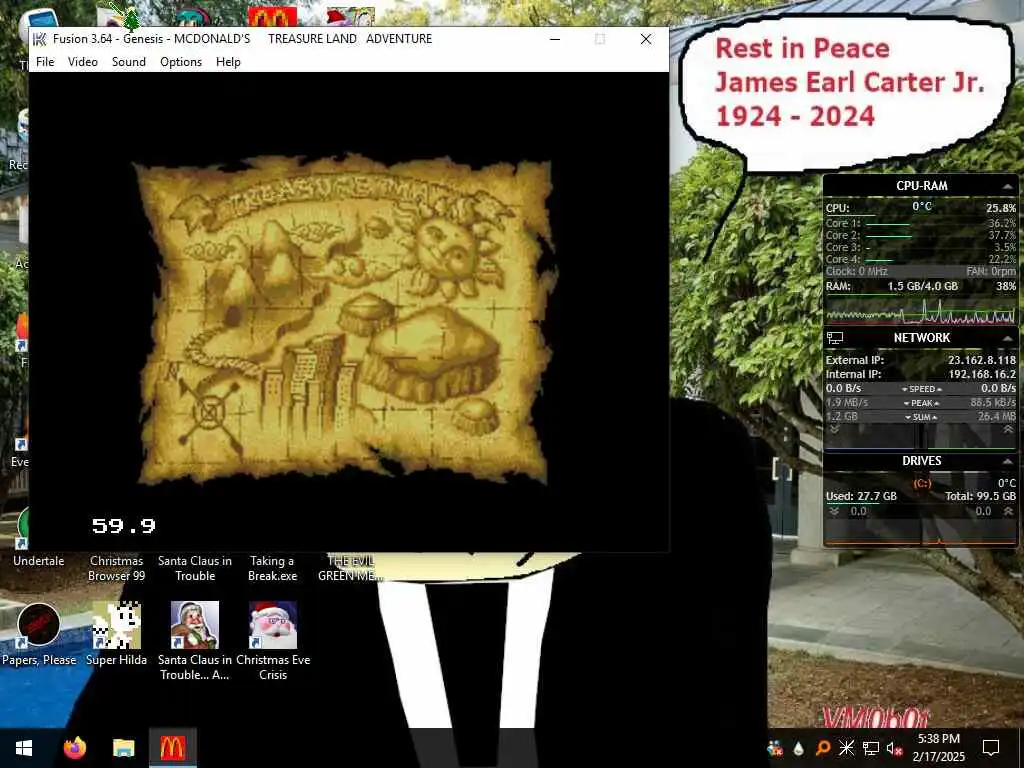Image resolution: width=1024 pixels, height=768 pixels.
Task: Select the Undertale desktop label
Action: tap(39, 561)
